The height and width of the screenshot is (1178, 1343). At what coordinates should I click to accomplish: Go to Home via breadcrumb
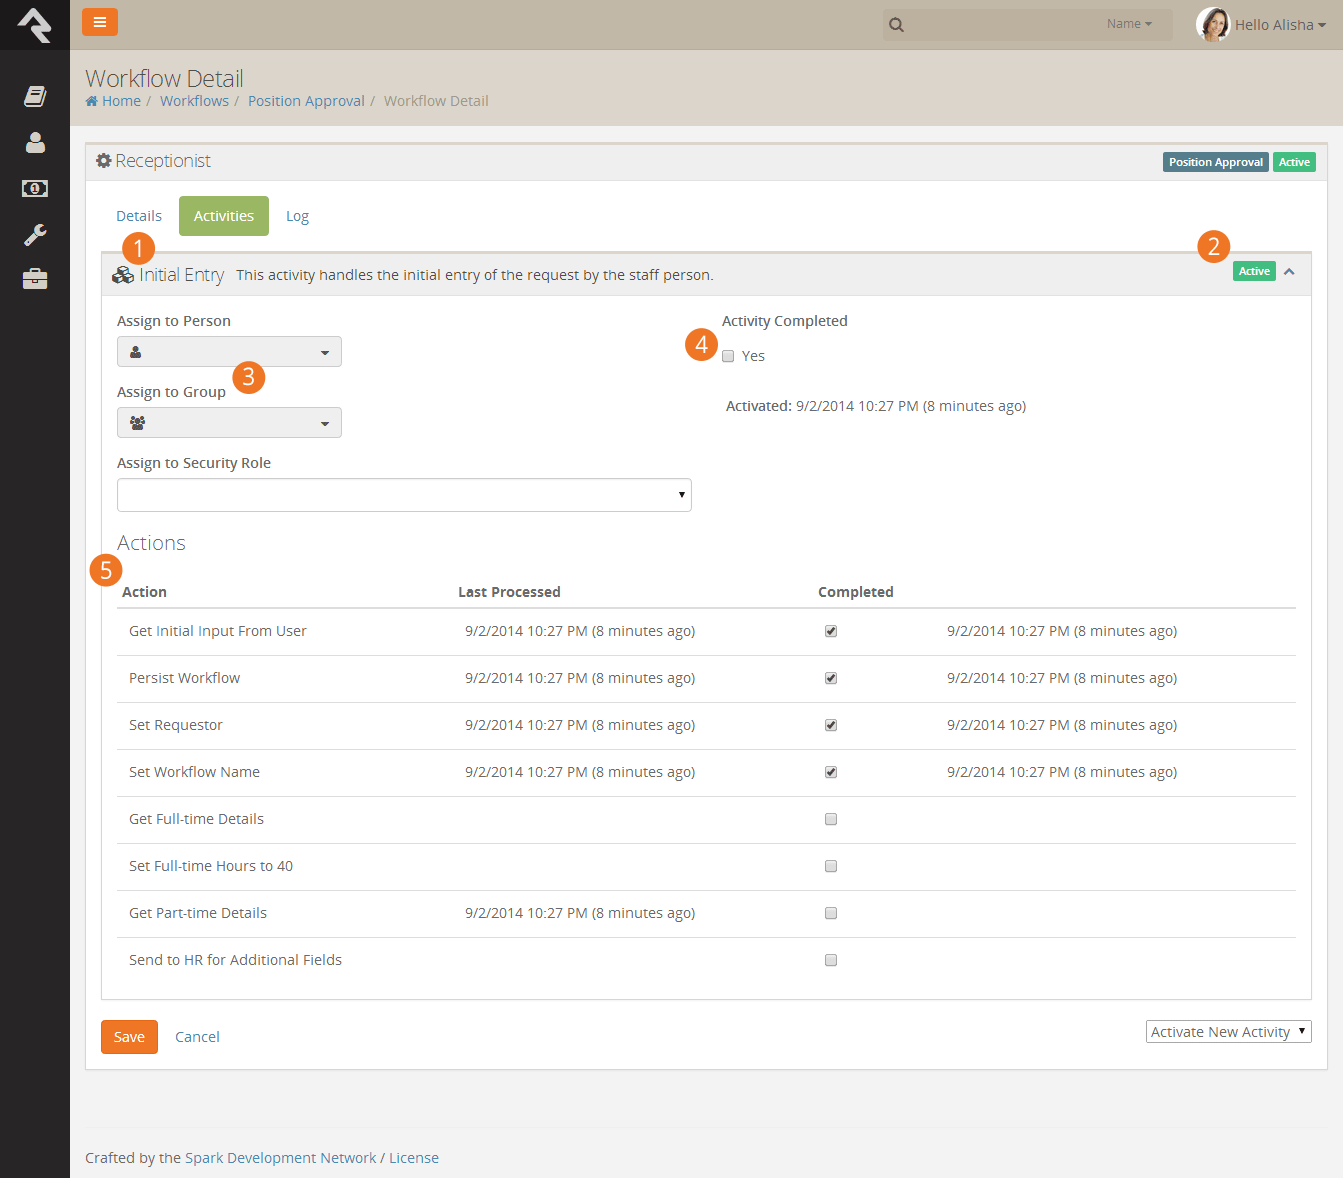[x=121, y=101]
